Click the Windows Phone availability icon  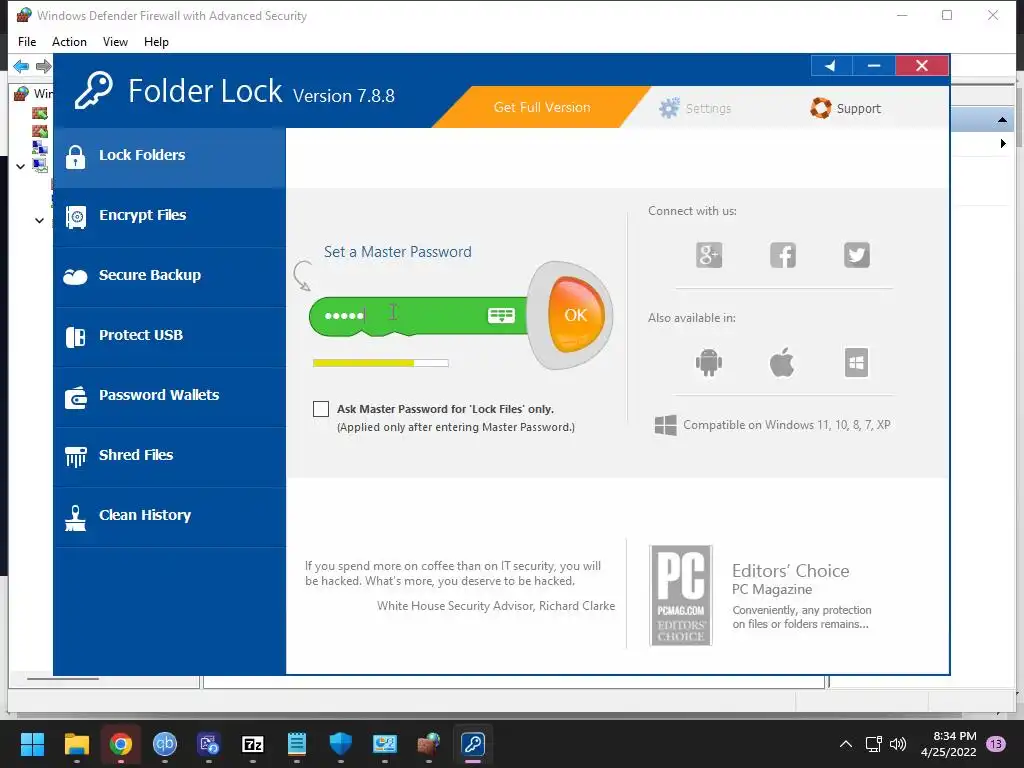click(856, 362)
